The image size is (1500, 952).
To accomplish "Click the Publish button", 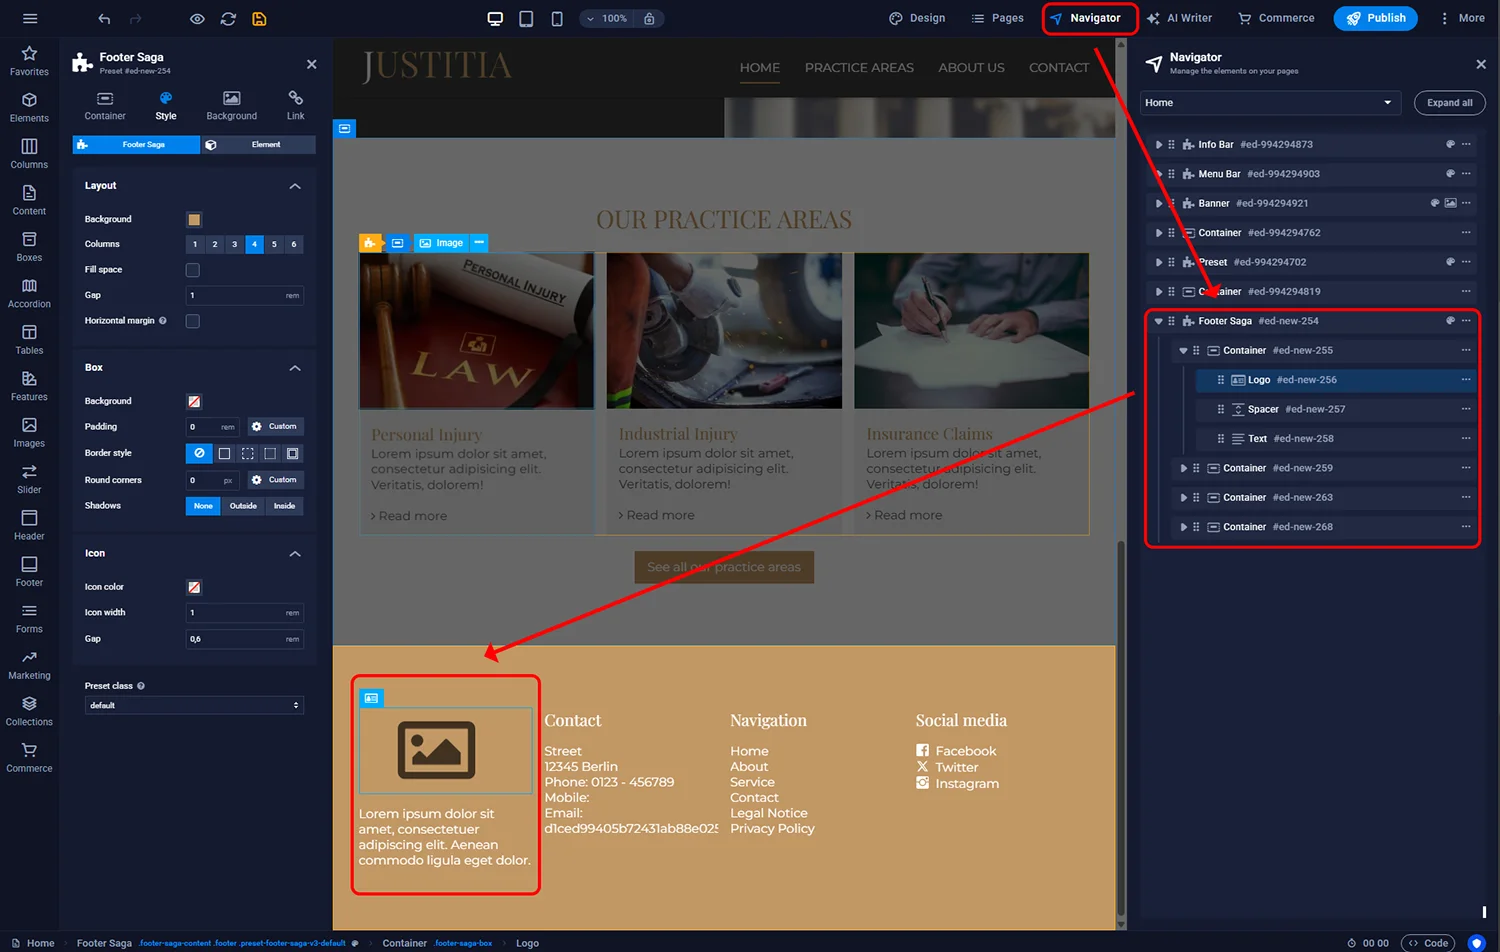I will click(x=1376, y=18).
